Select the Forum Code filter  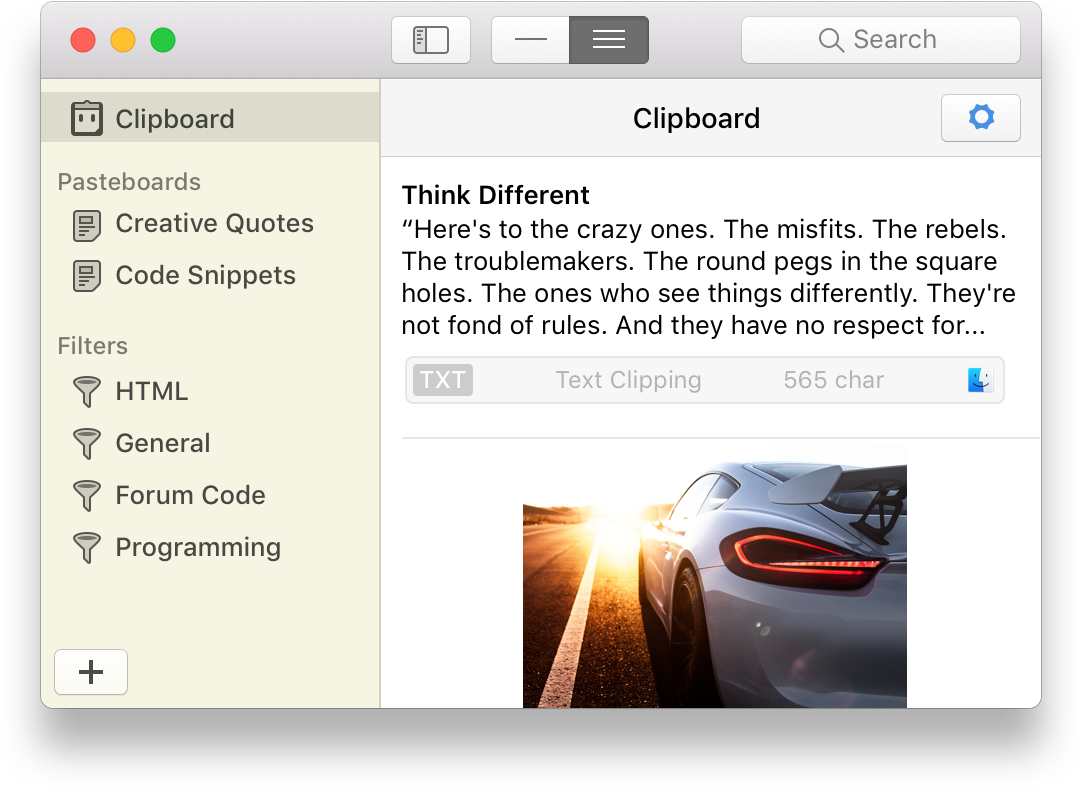click(190, 495)
